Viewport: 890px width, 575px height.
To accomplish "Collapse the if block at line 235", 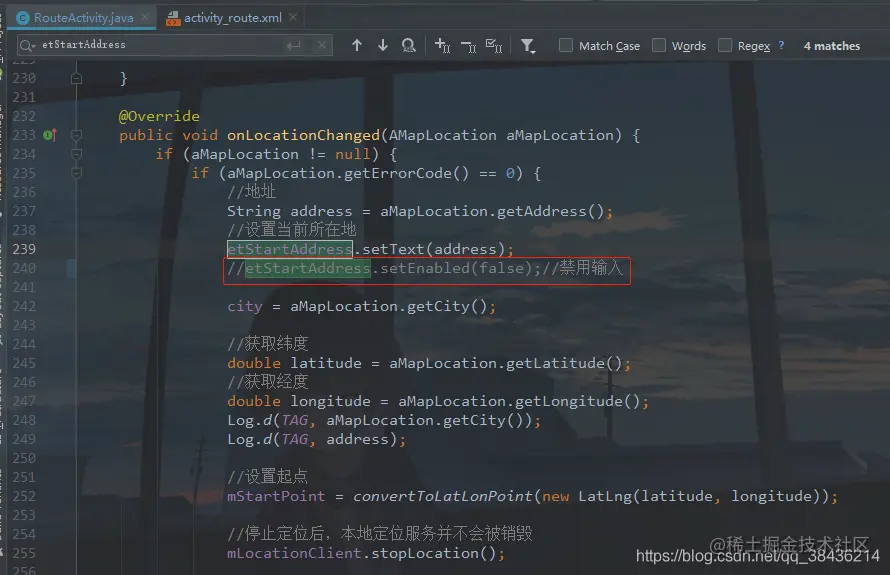I will pyautogui.click(x=77, y=173).
